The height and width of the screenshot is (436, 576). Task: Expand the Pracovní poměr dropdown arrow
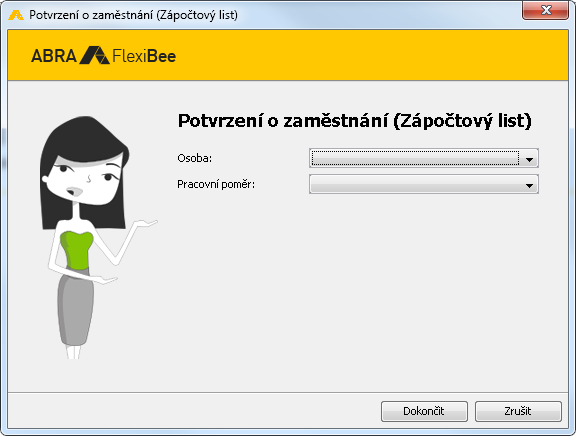(529, 185)
